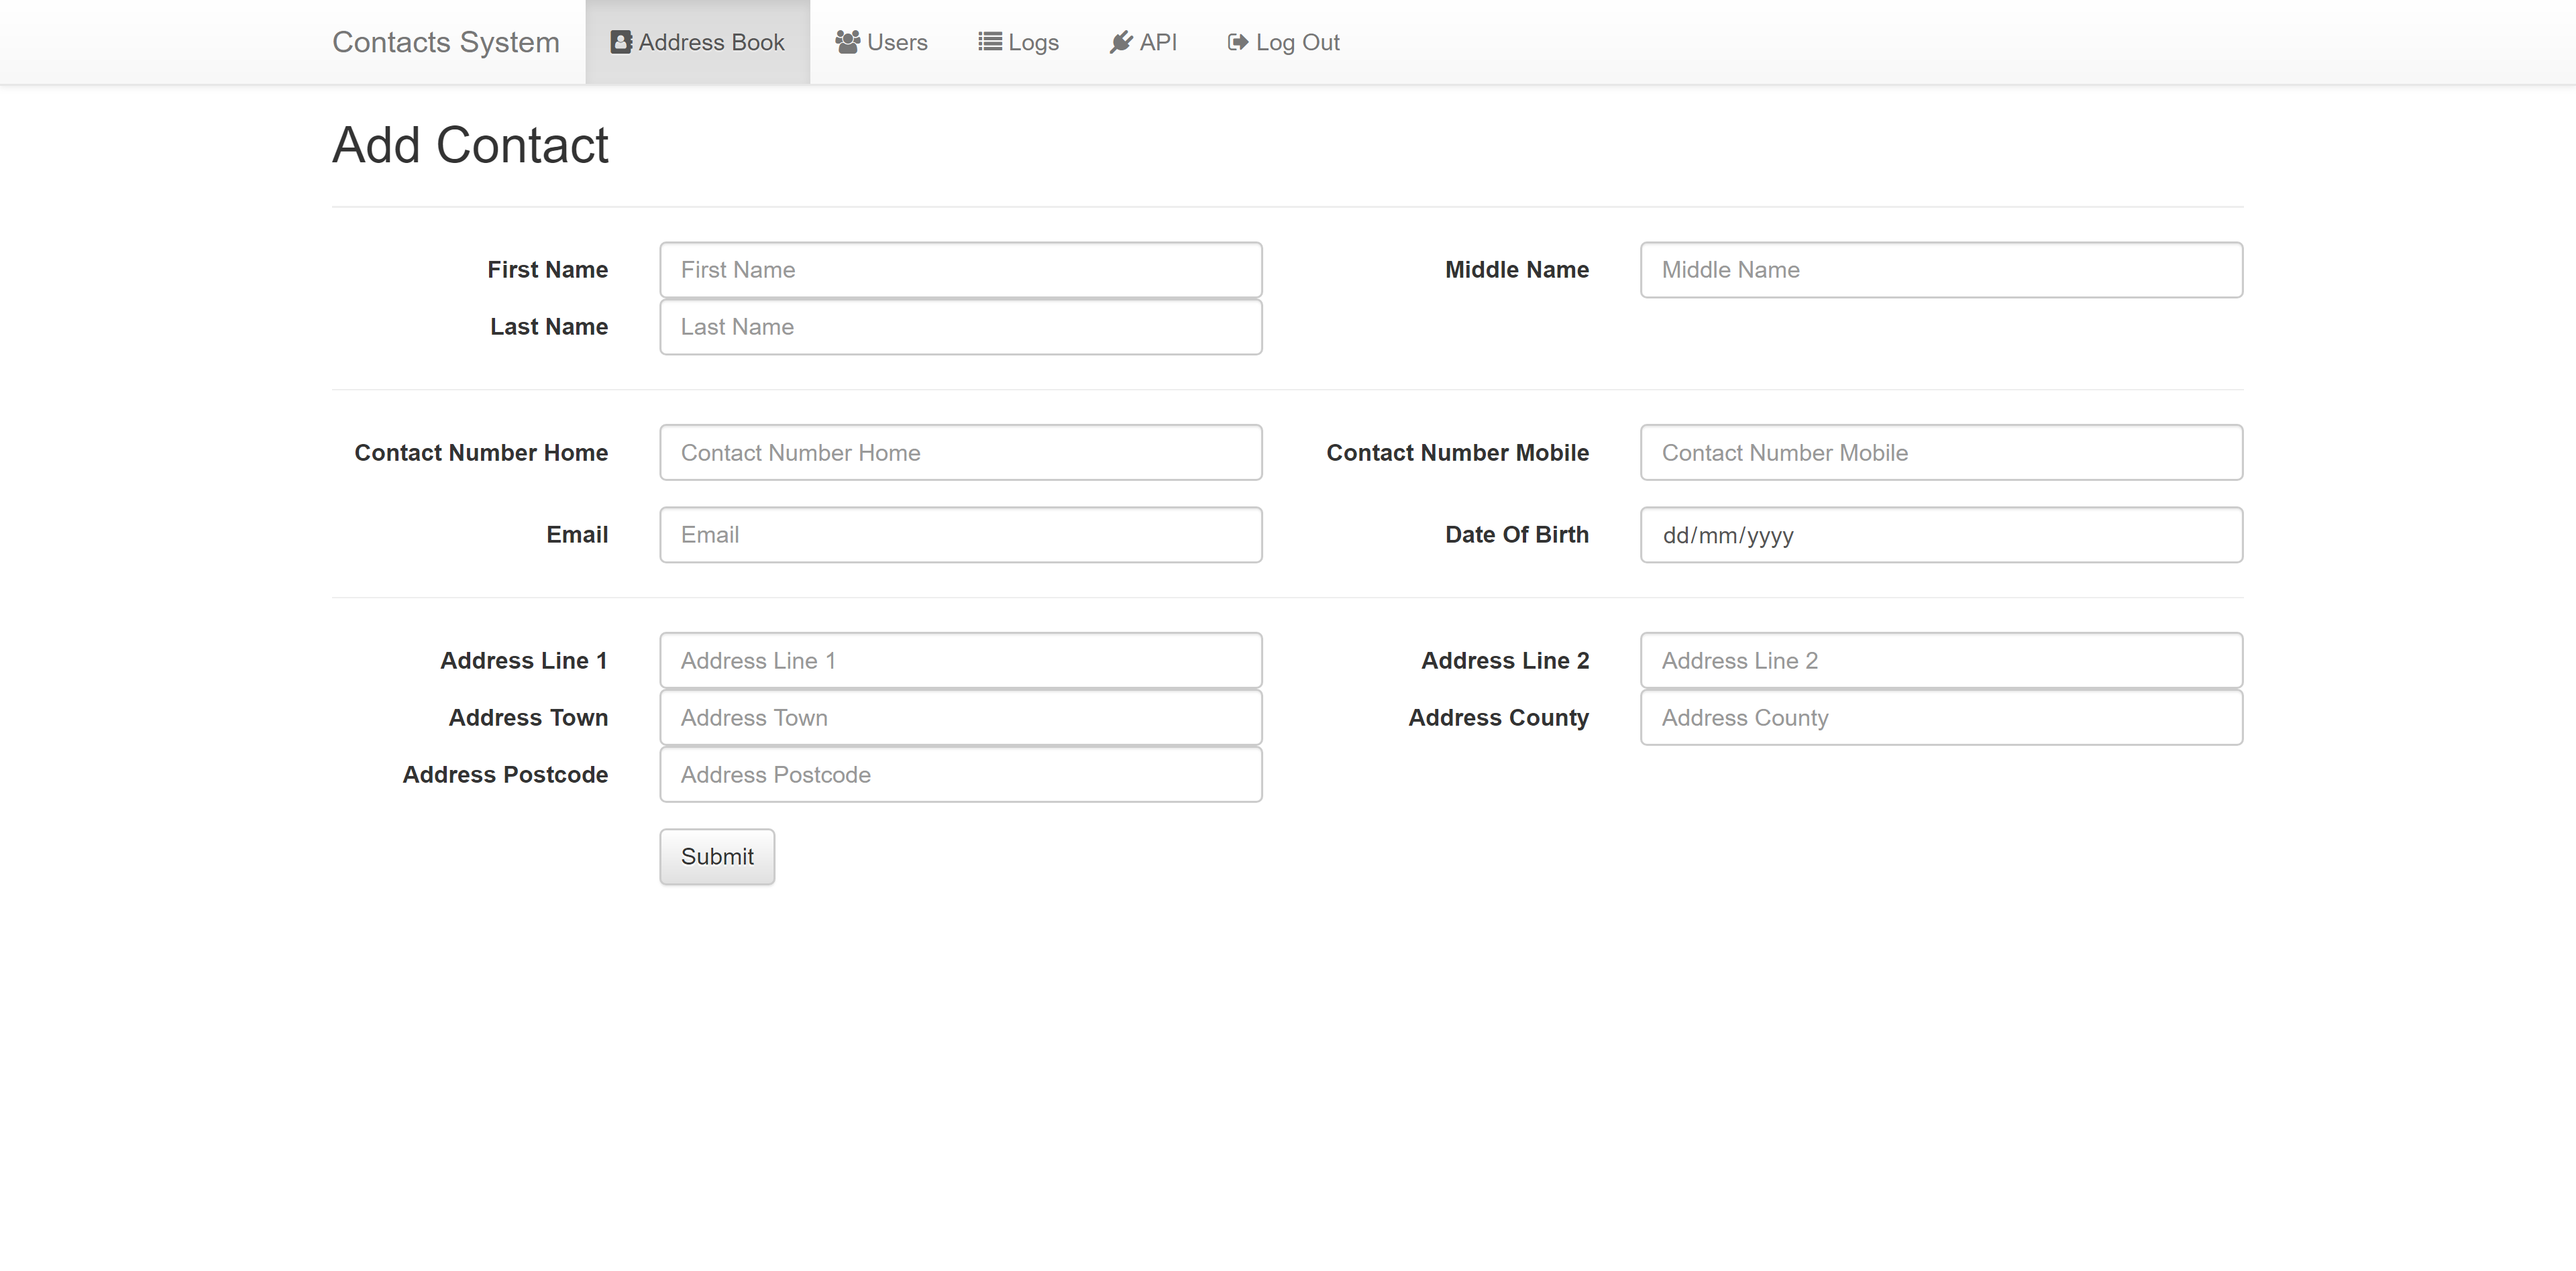
Task: Go to the Users menu label
Action: (897, 42)
